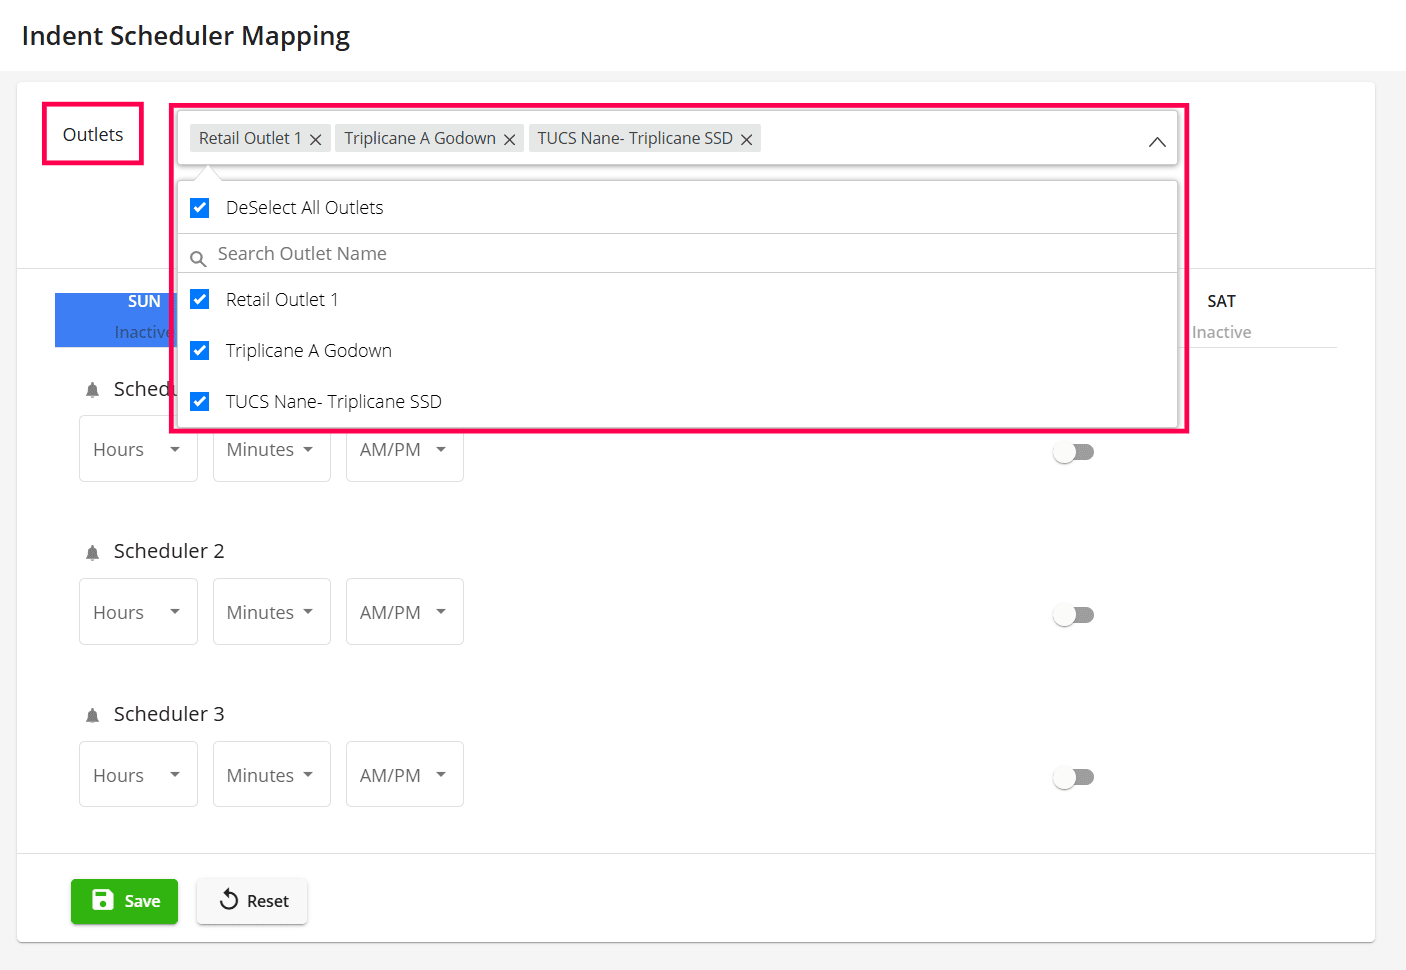The width and height of the screenshot is (1406, 970).
Task: Remove the Retail Outlet 1 chip
Action: (x=315, y=140)
